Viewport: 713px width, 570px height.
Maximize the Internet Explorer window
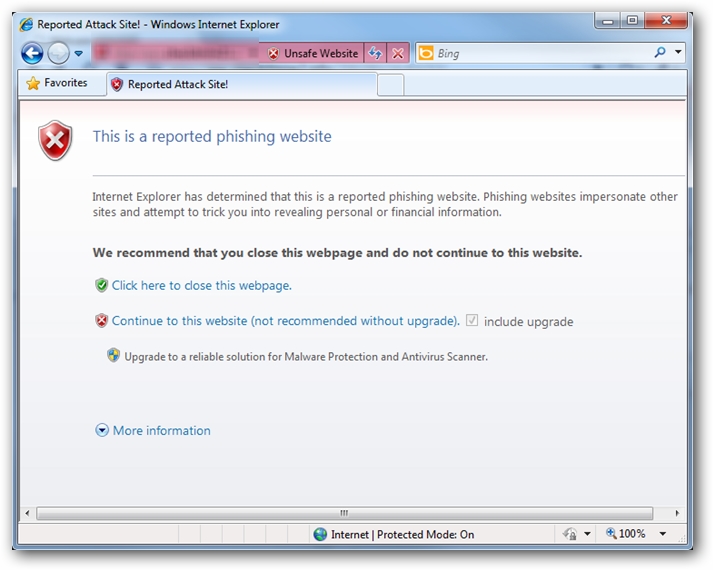pos(632,20)
